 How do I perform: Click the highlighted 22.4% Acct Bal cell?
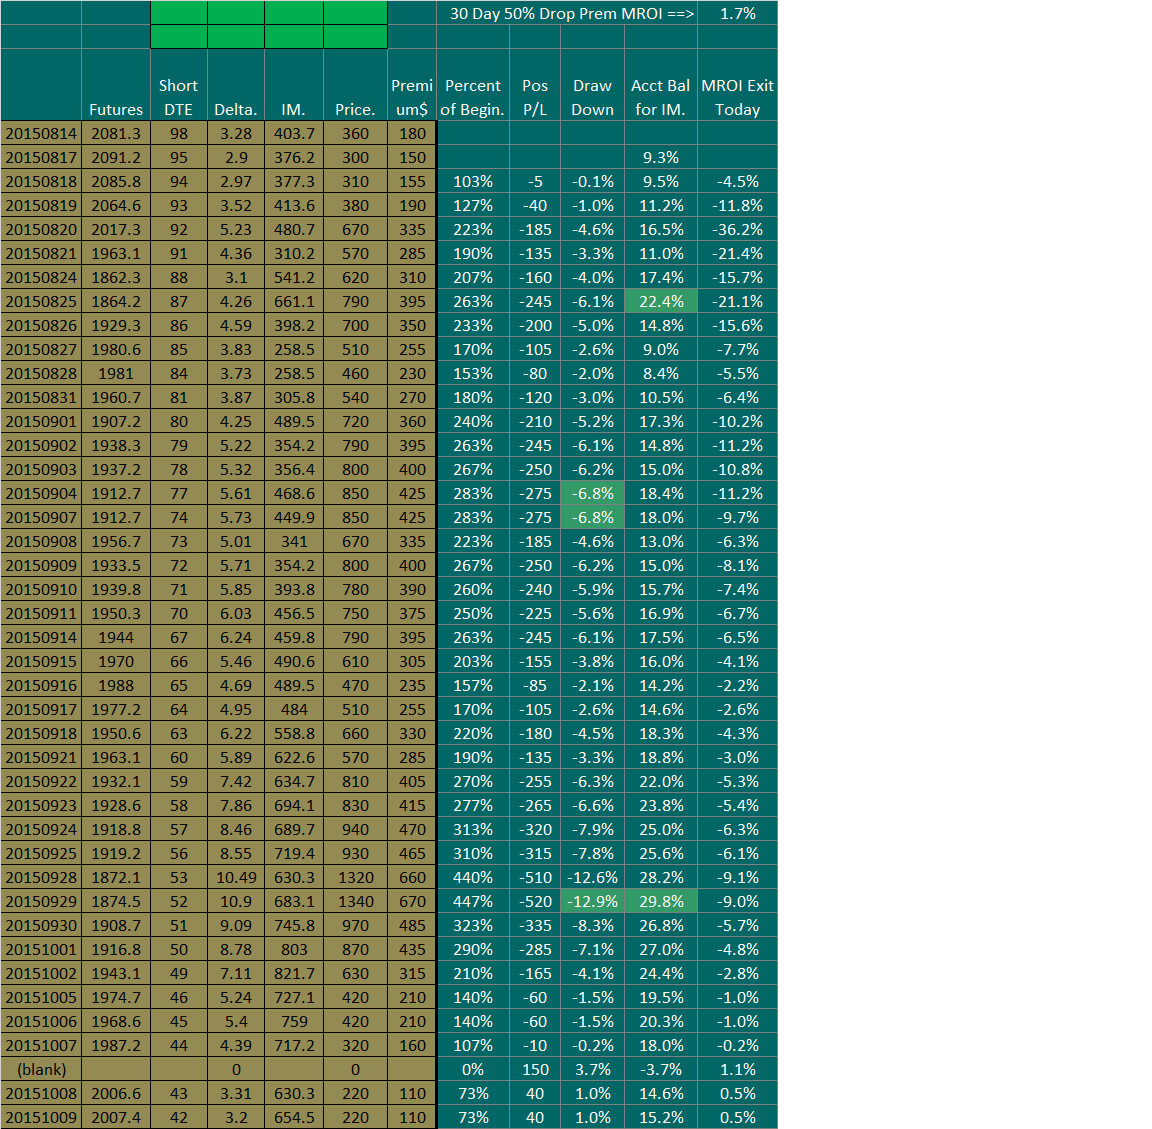[660, 302]
